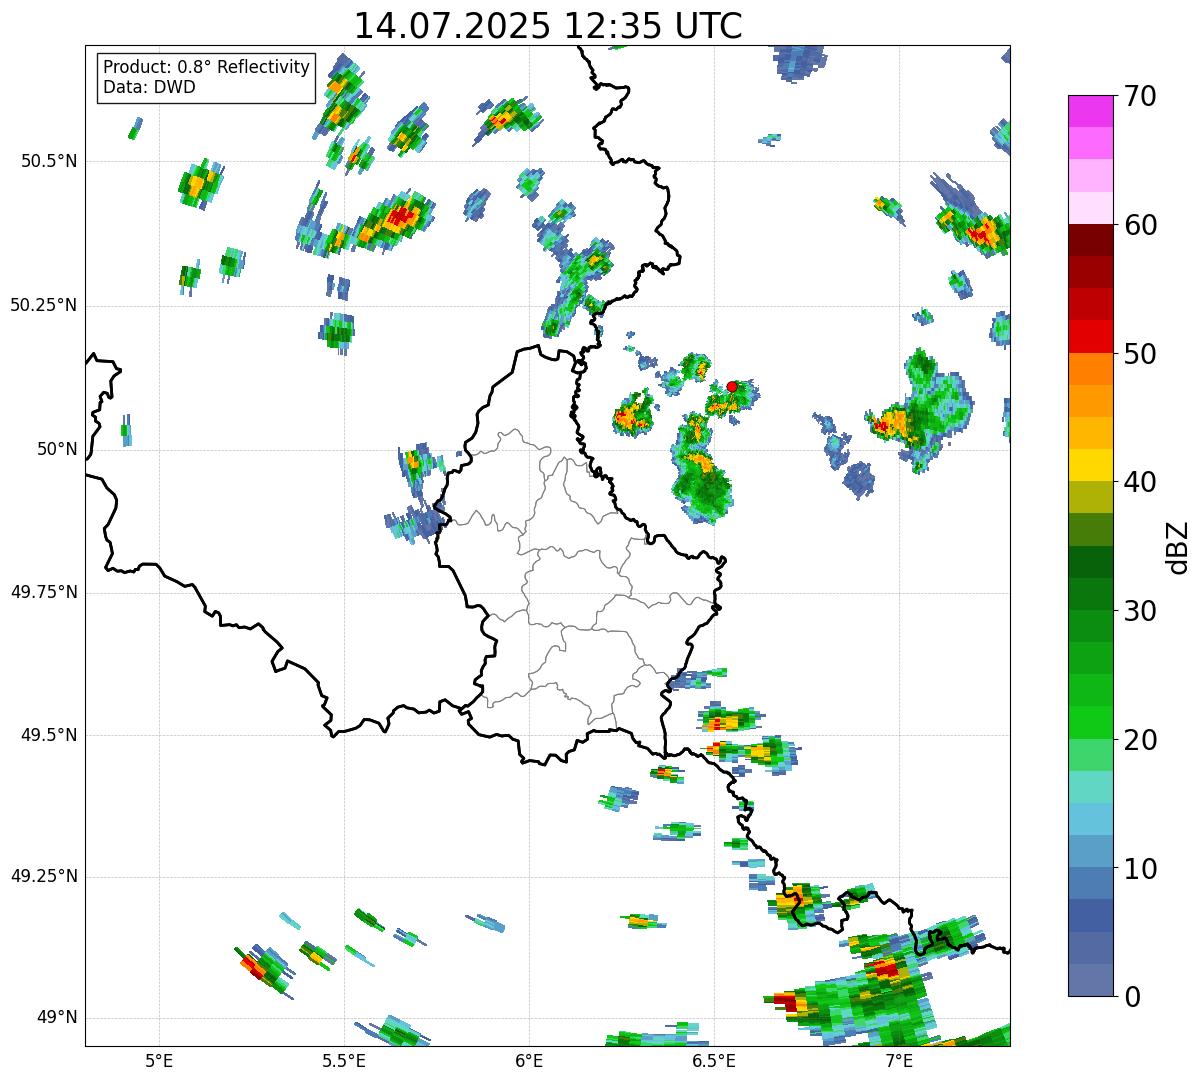Click the colorbar tick label 50
Image resolution: width=1202 pixels, height=1081 pixels.
pyautogui.click(x=1140, y=354)
